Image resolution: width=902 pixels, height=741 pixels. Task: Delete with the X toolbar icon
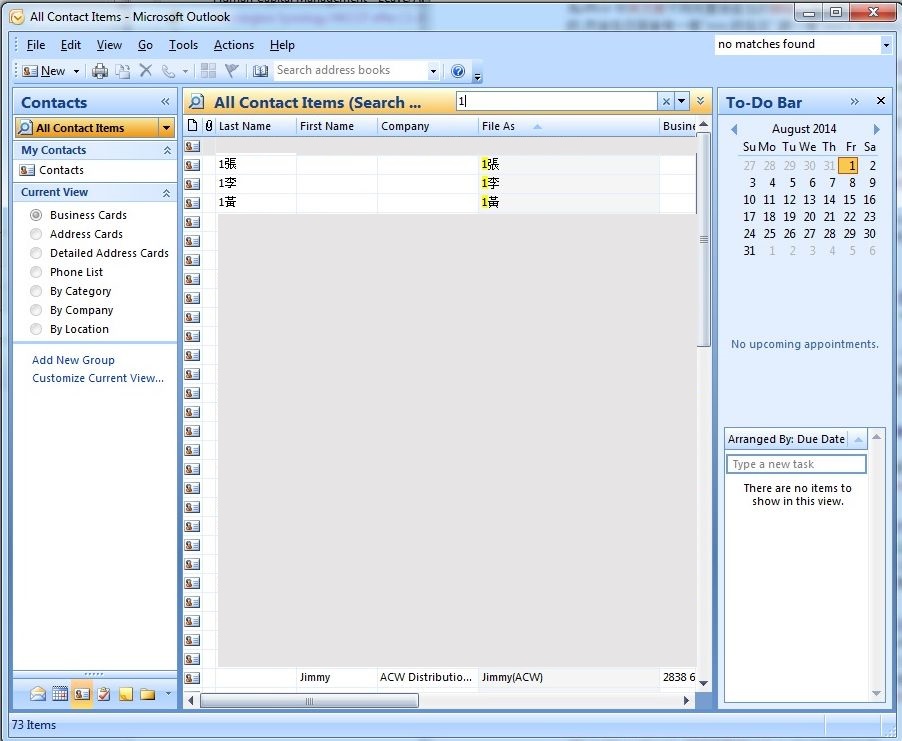[x=146, y=71]
